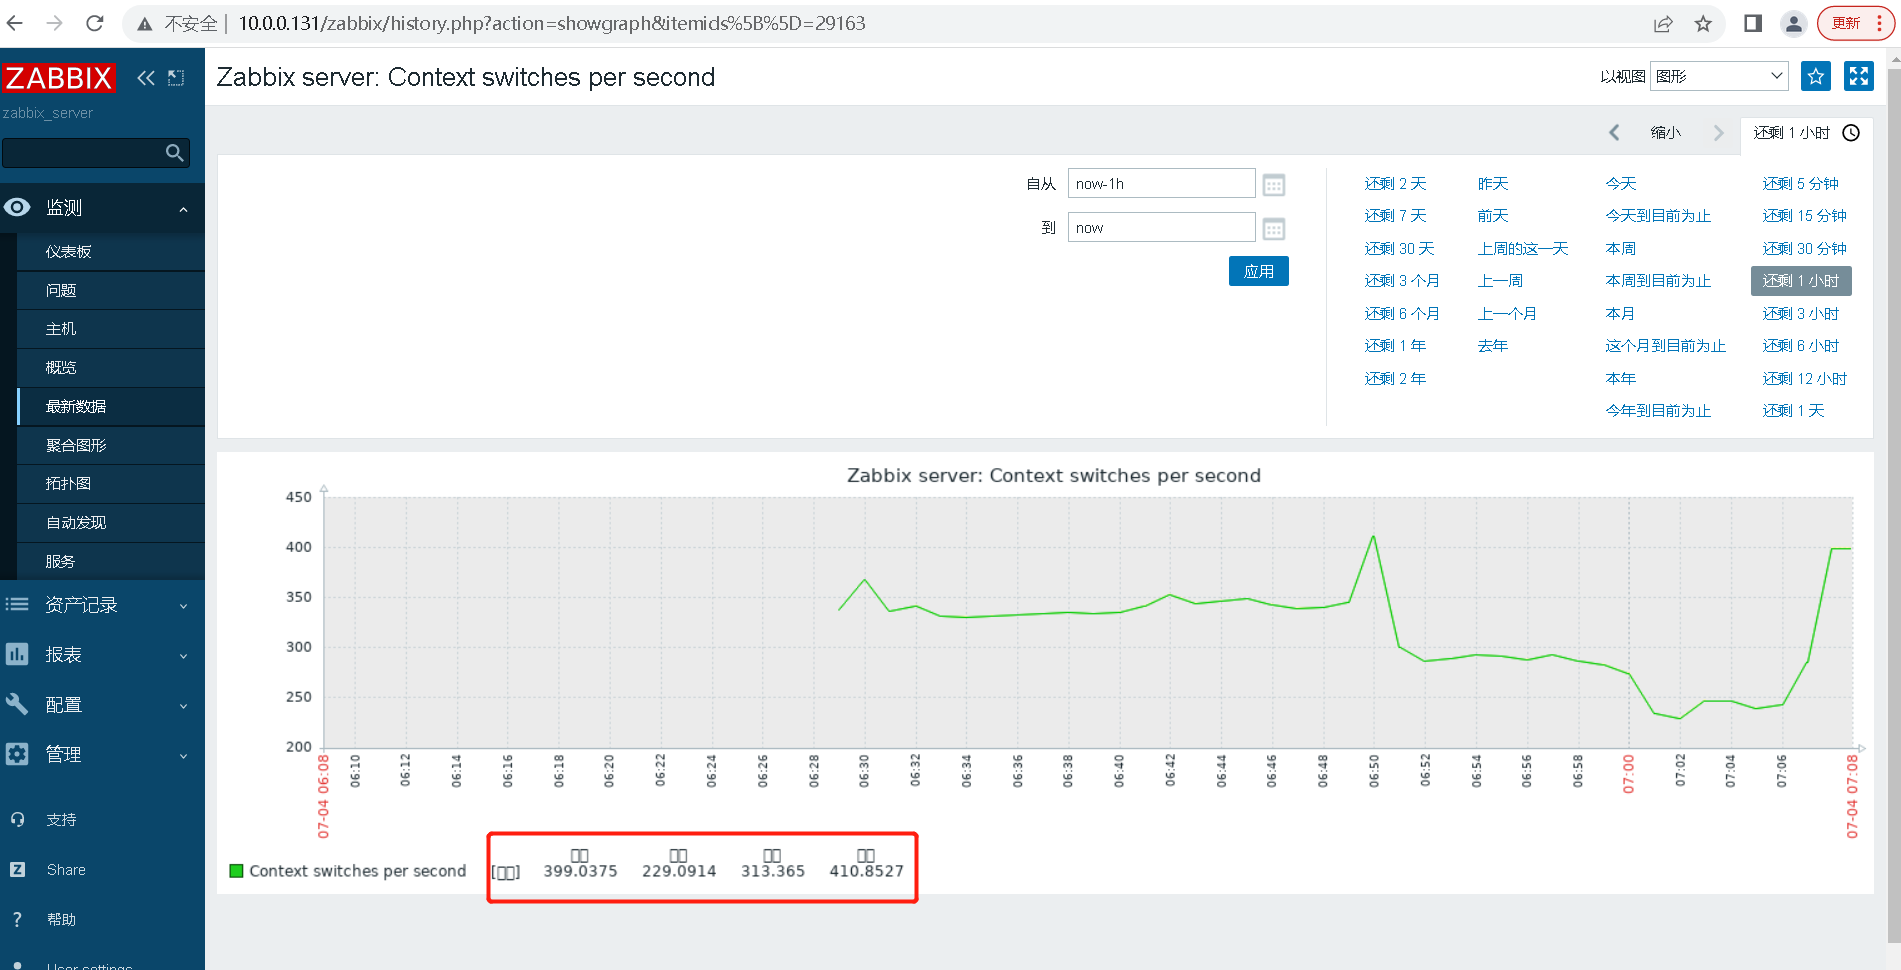The height and width of the screenshot is (970, 1901).
Task: Click the green Context switches legend swatch
Action: click(x=237, y=871)
